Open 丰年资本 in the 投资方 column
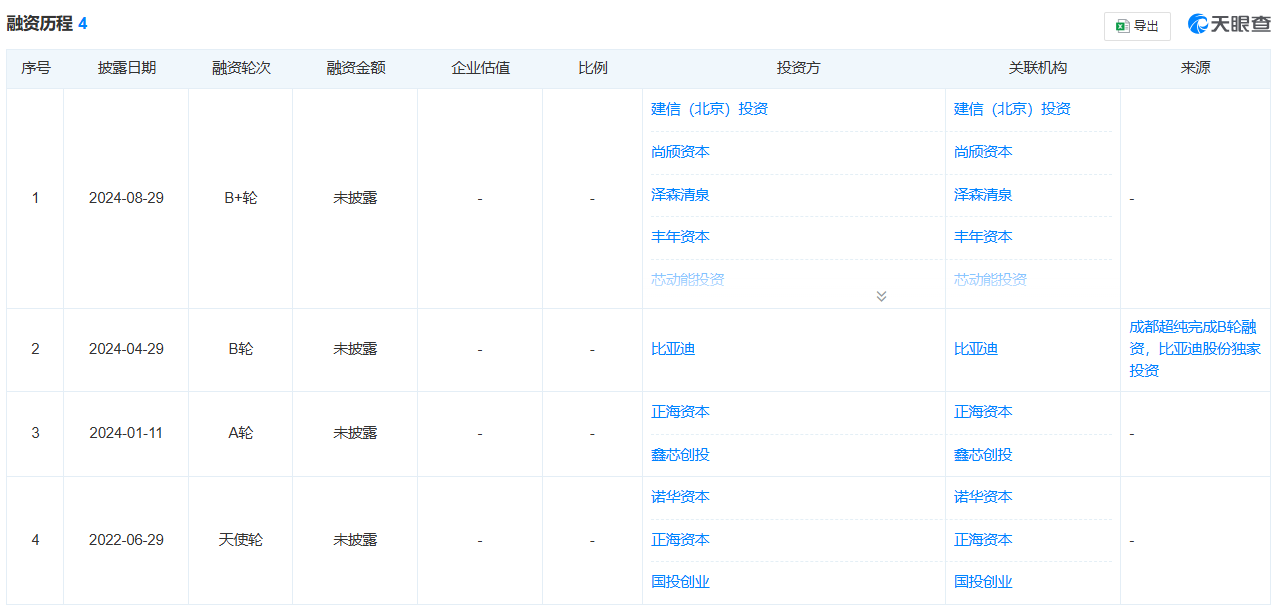Viewport: 1280px width, 610px height. [x=680, y=237]
